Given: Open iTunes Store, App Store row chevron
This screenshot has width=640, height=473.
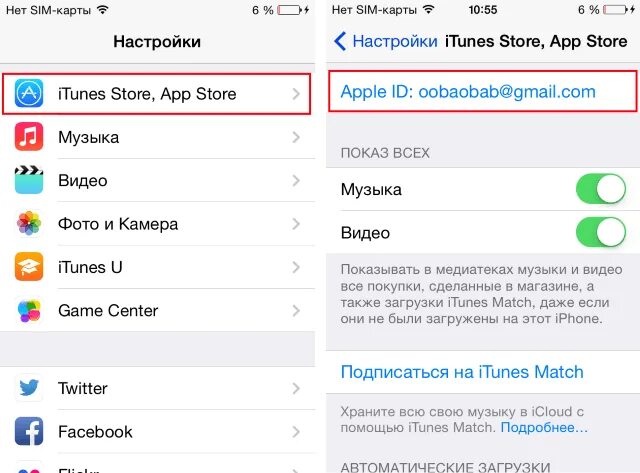Looking at the screenshot, I should (x=296, y=94).
